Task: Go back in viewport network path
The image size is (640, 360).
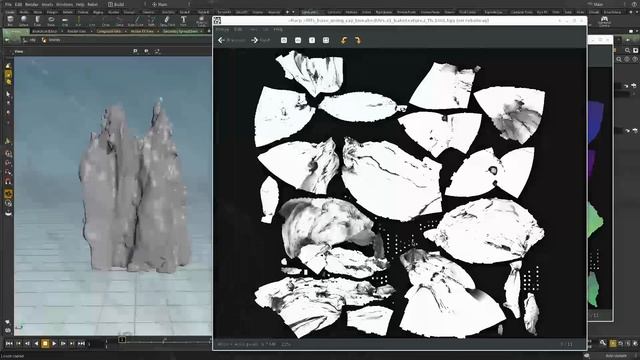Action: pos(7,40)
